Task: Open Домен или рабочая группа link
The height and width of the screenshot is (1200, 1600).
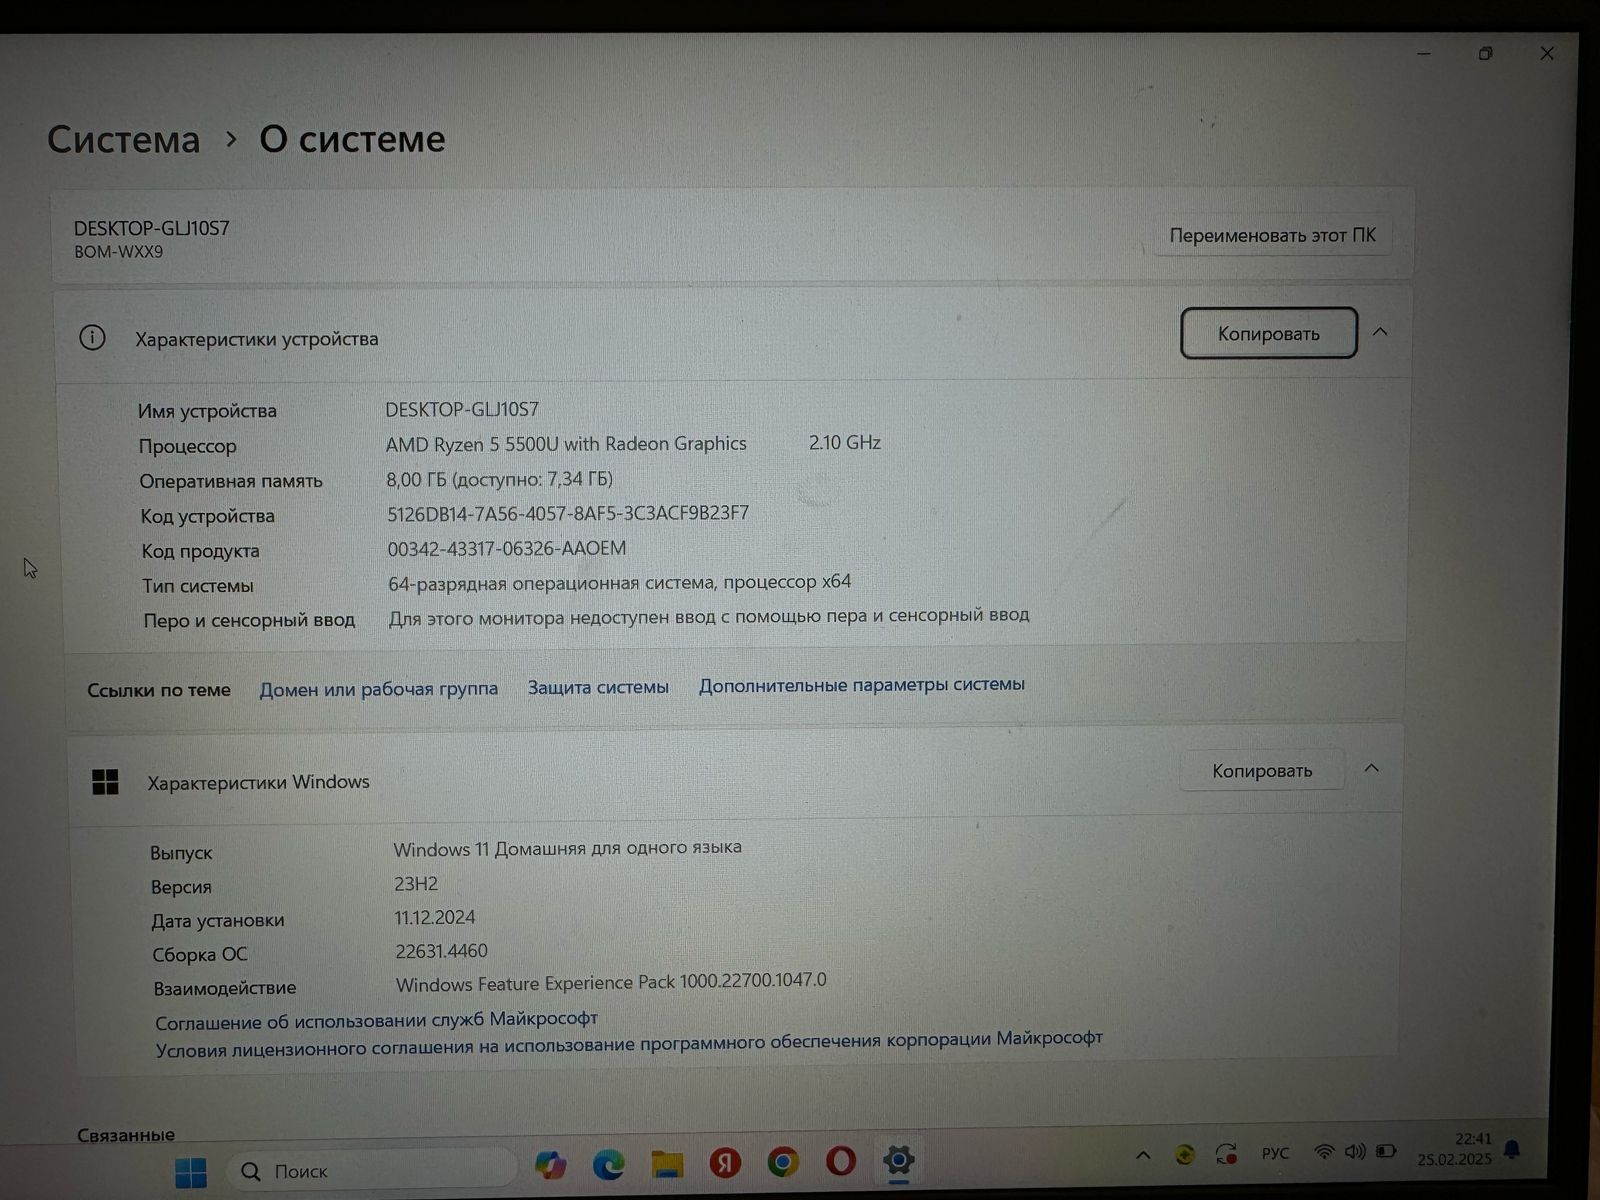Action: tap(378, 689)
